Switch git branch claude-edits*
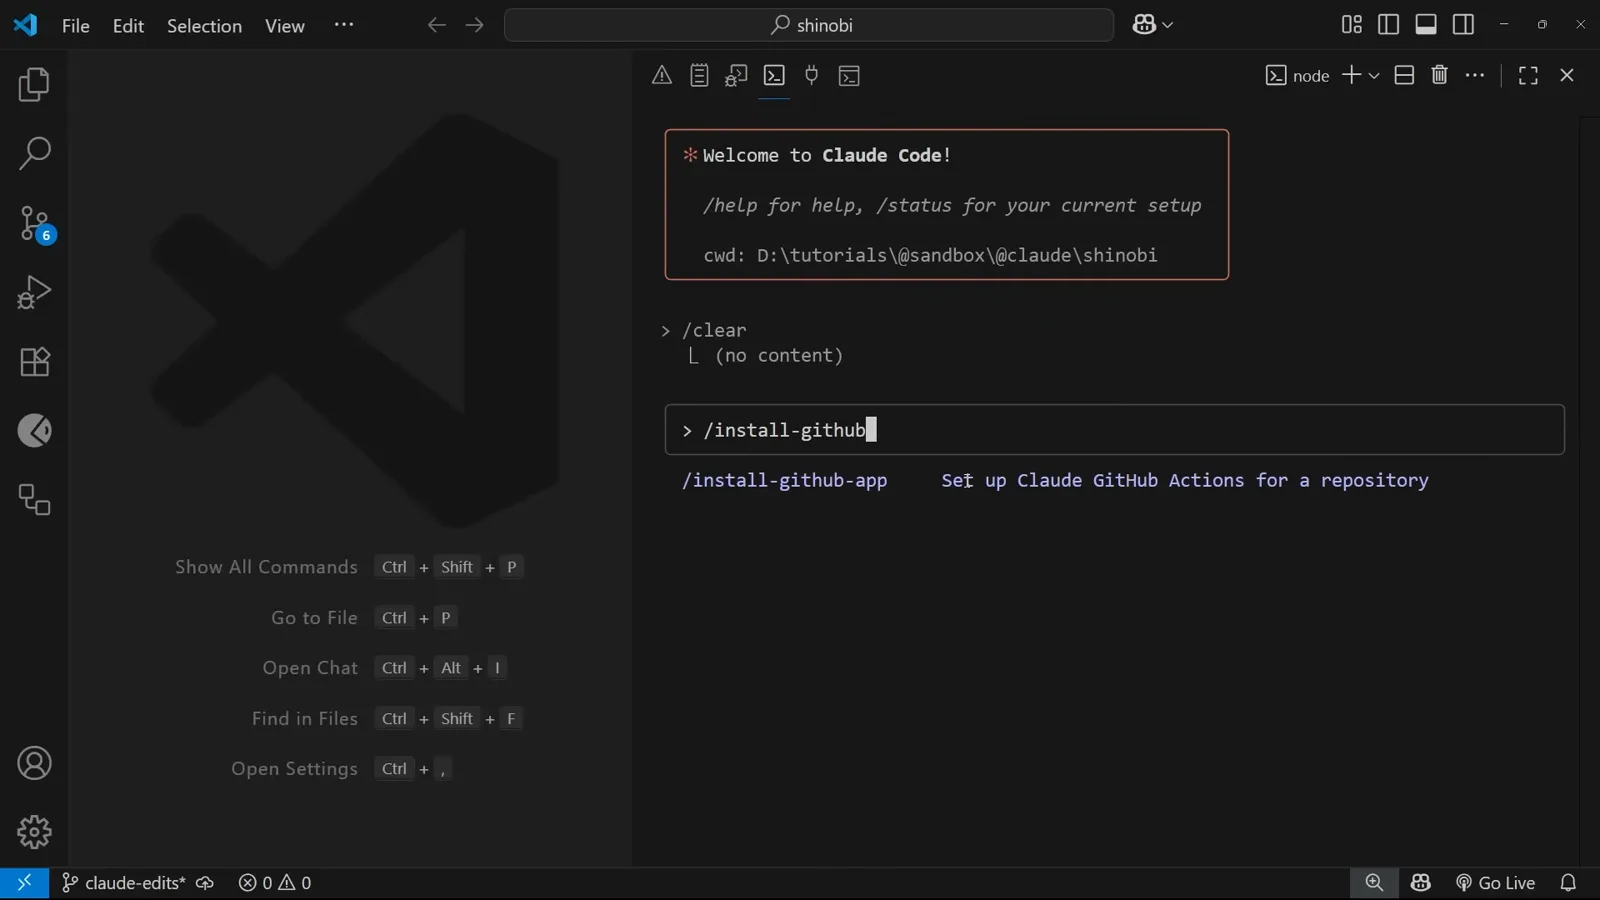Viewport: 1600px width, 900px height. [124, 883]
